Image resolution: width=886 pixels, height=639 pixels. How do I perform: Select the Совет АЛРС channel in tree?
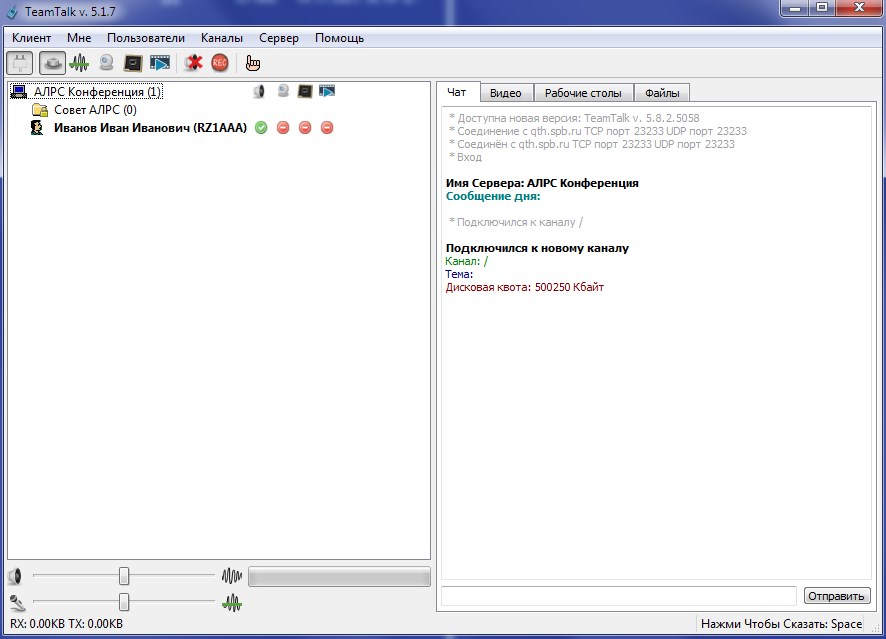[x=94, y=110]
